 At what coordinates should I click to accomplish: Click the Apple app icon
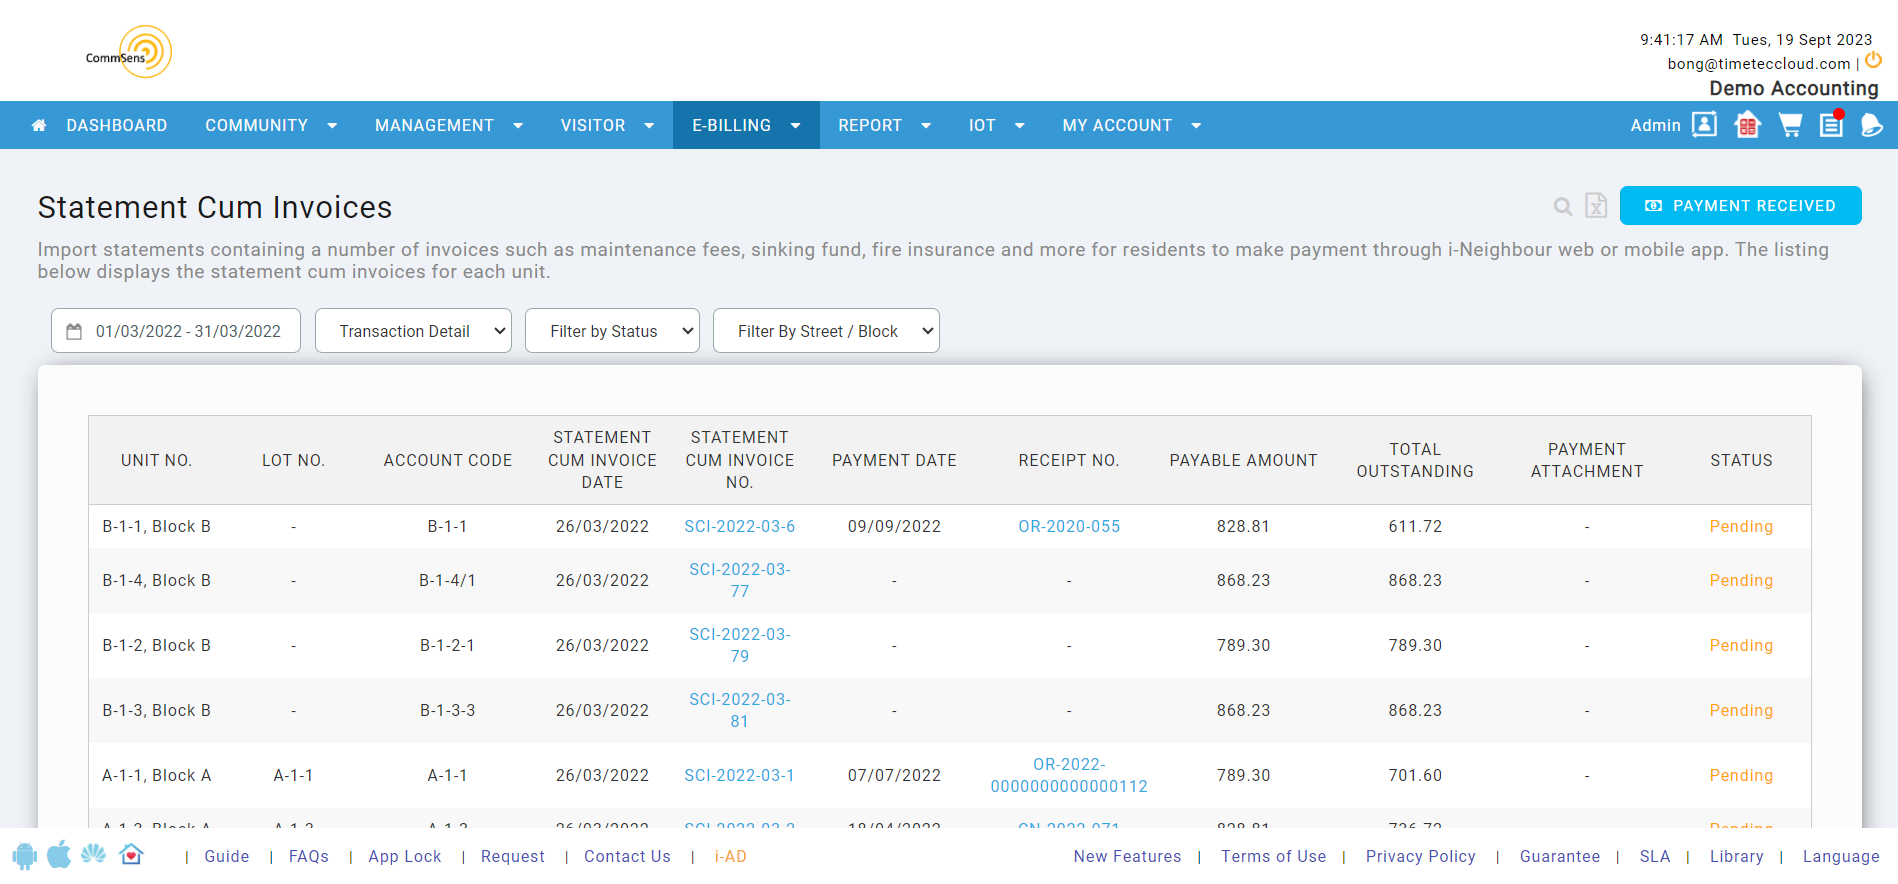pyautogui.click(x=59, y=855)
